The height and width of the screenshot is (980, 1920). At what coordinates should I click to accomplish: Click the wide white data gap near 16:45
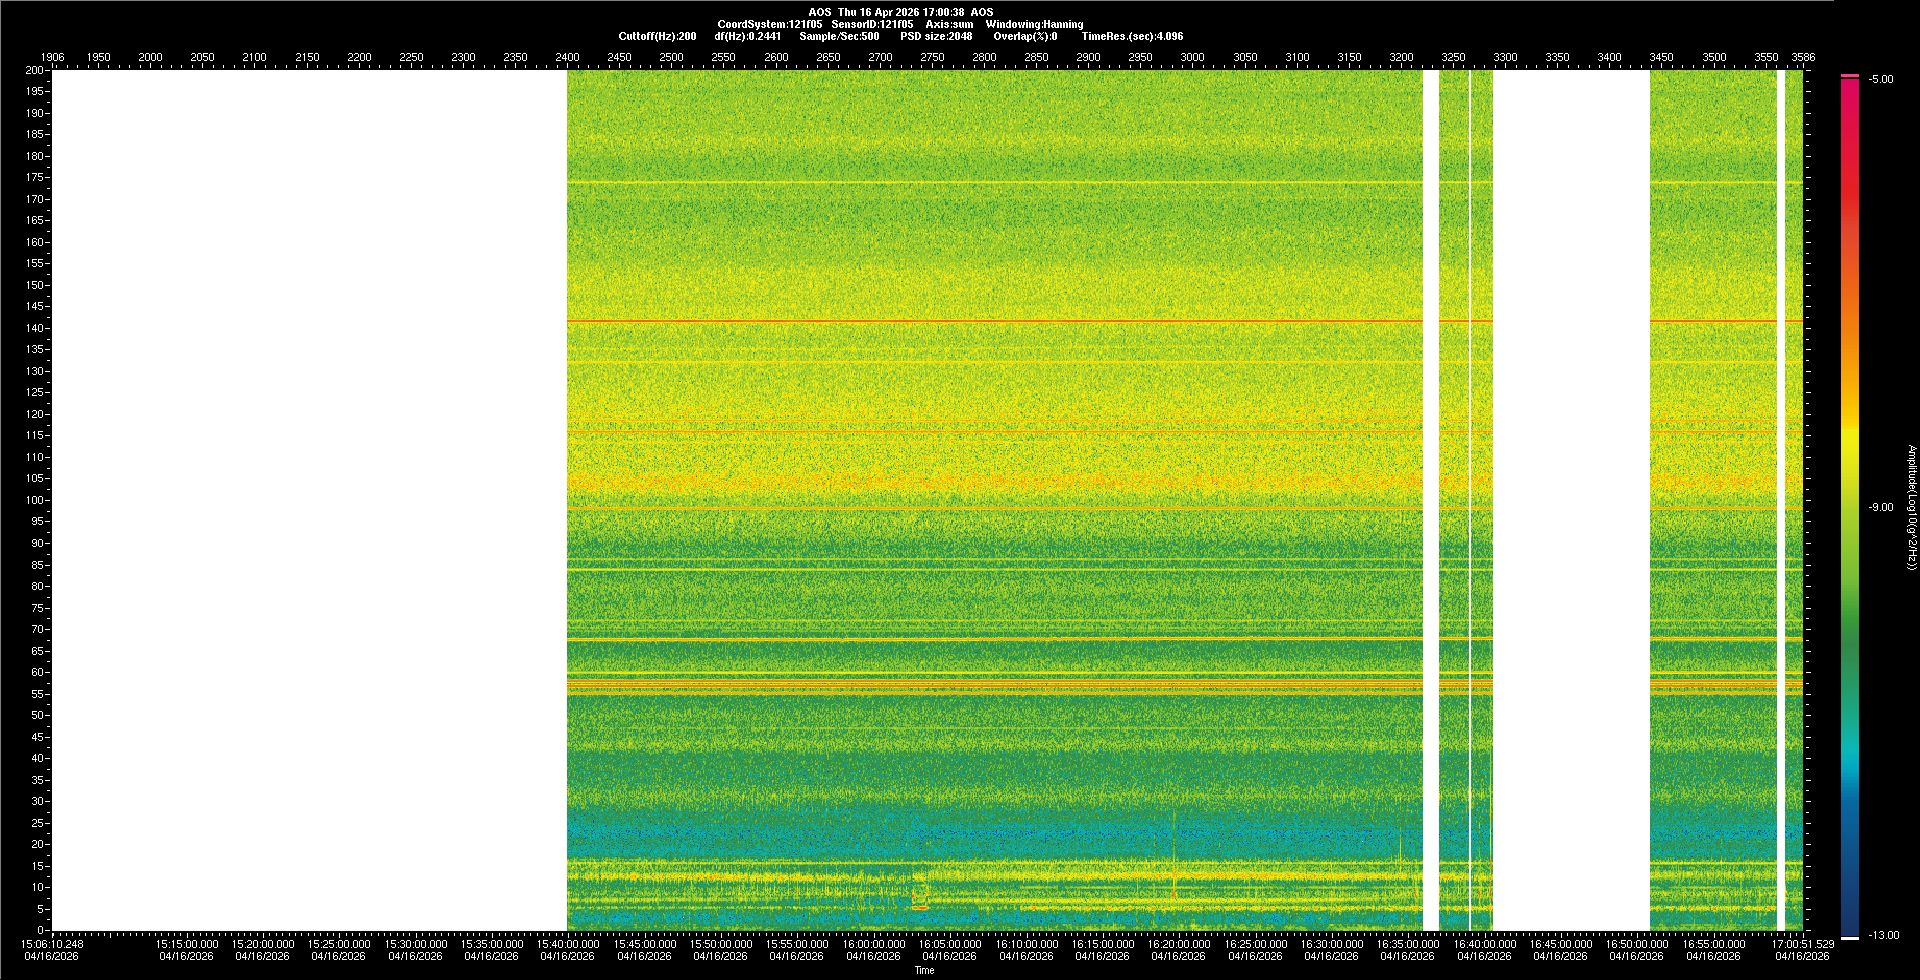click(1570, 500)
